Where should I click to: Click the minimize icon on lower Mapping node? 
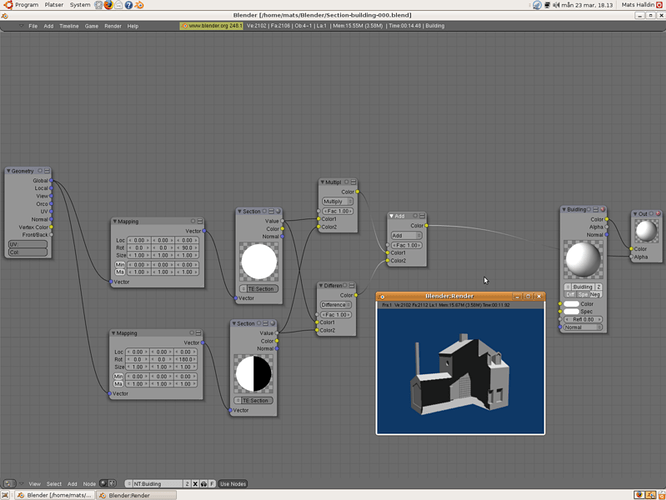pyautogui.click(x=198, y=333)
